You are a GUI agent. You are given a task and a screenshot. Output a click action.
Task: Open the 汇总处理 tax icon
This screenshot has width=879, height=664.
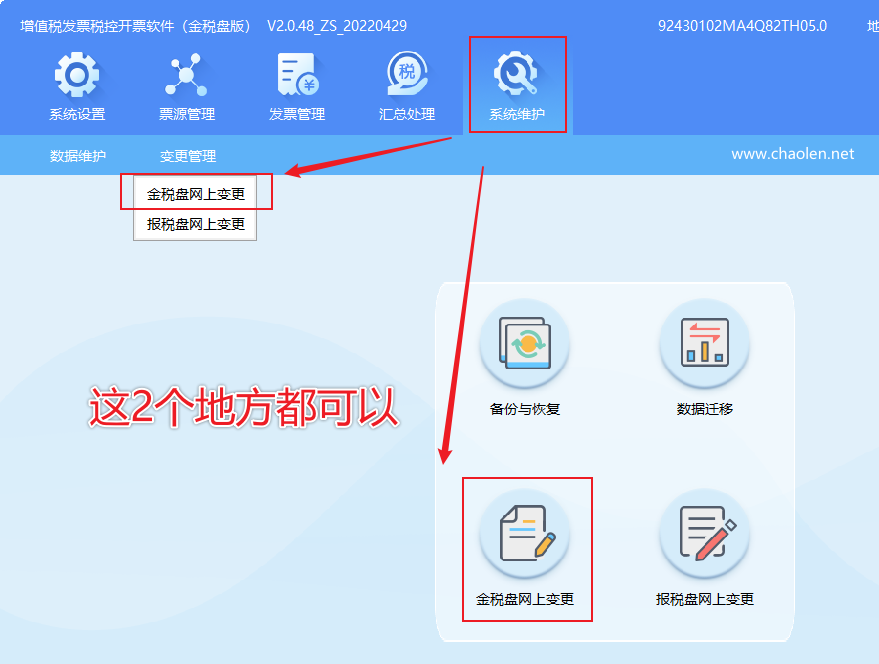click(x=407, y=73)
